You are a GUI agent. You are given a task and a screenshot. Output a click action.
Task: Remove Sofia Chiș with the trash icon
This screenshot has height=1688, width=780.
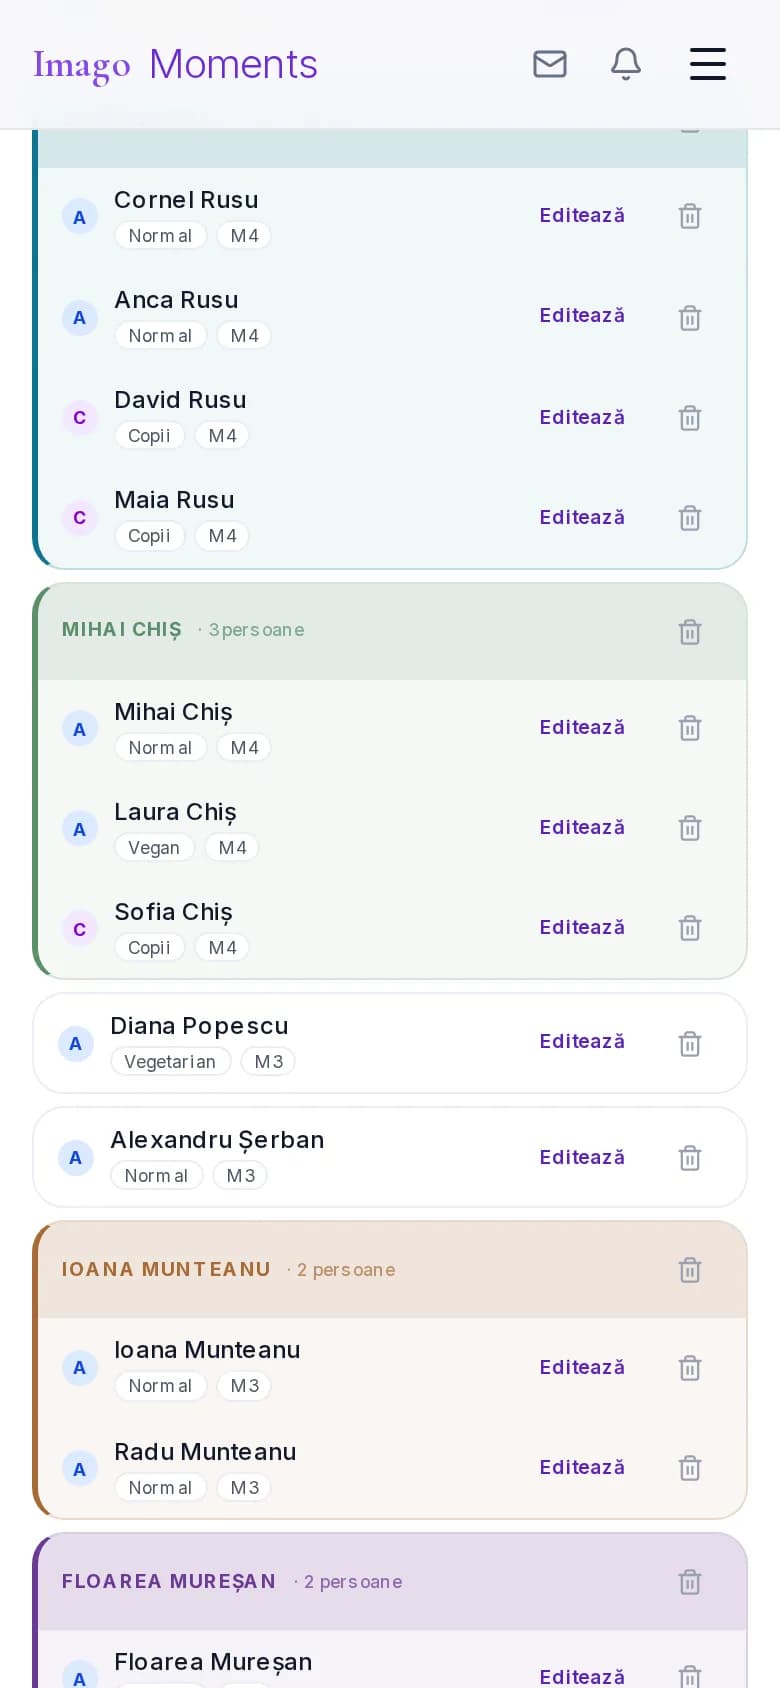[x=690, y=927]
